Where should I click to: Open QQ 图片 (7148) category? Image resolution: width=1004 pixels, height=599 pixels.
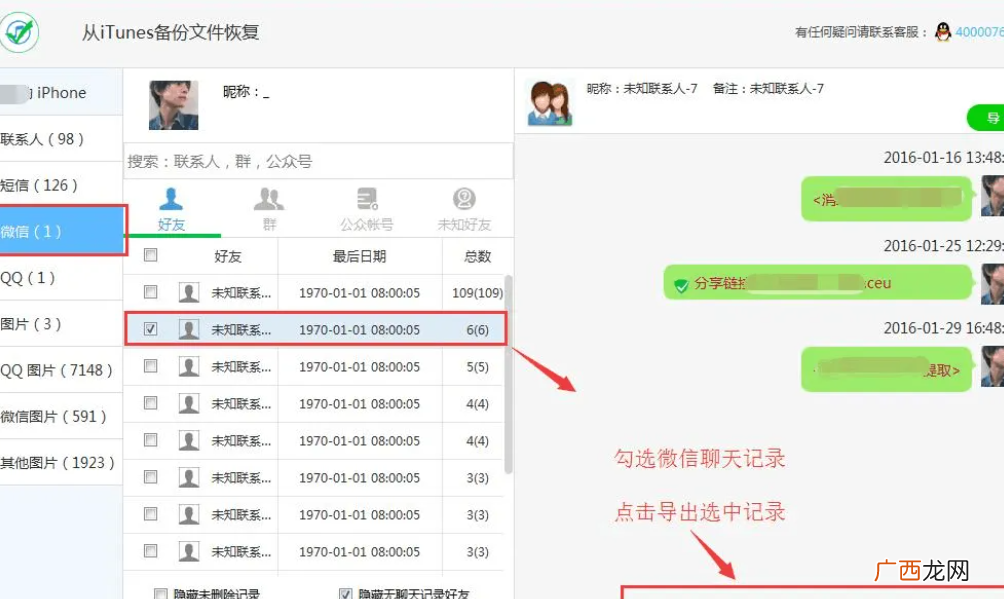[61, 370]
